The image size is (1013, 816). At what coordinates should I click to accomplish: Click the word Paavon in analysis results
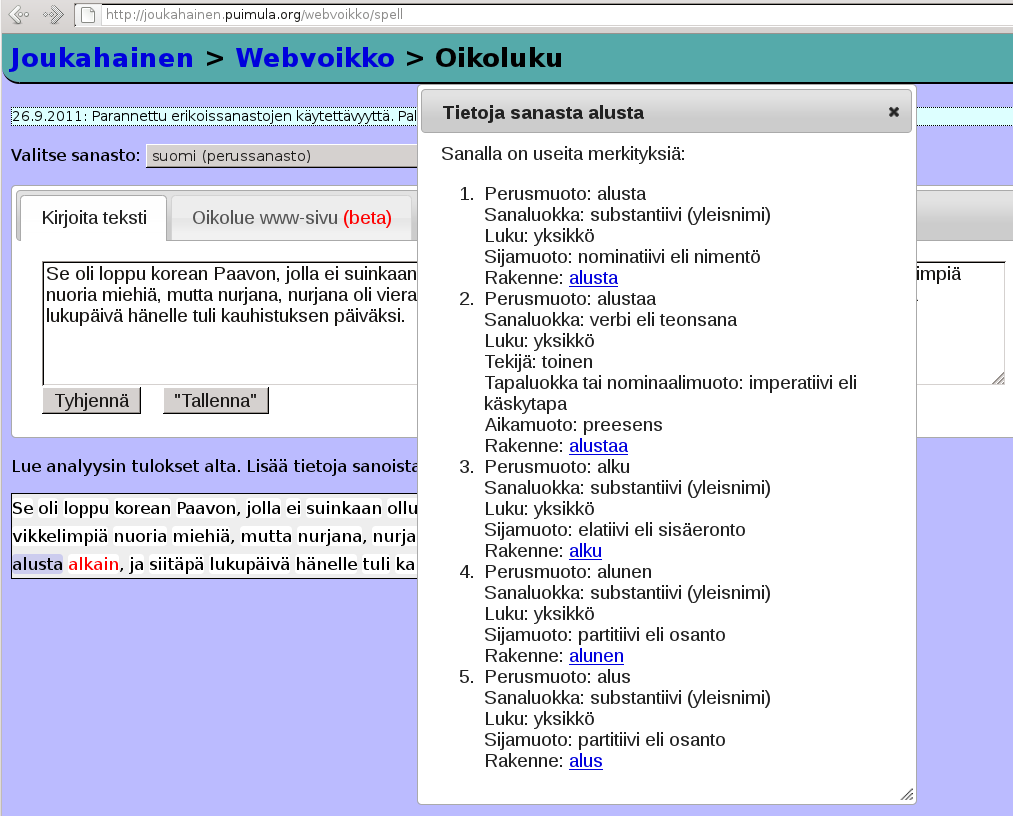pos(206,508)
